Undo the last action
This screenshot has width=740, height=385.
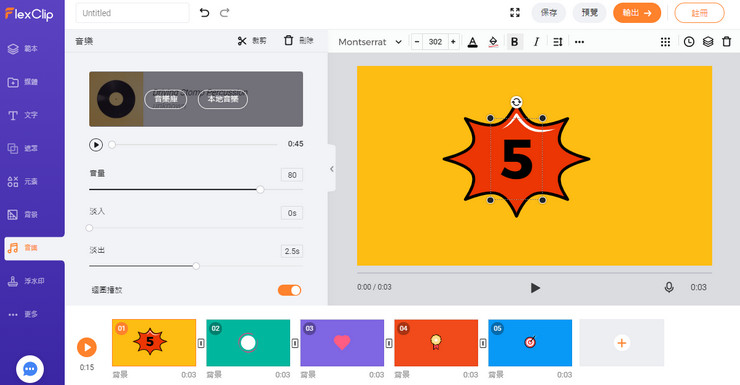(204, 13)
